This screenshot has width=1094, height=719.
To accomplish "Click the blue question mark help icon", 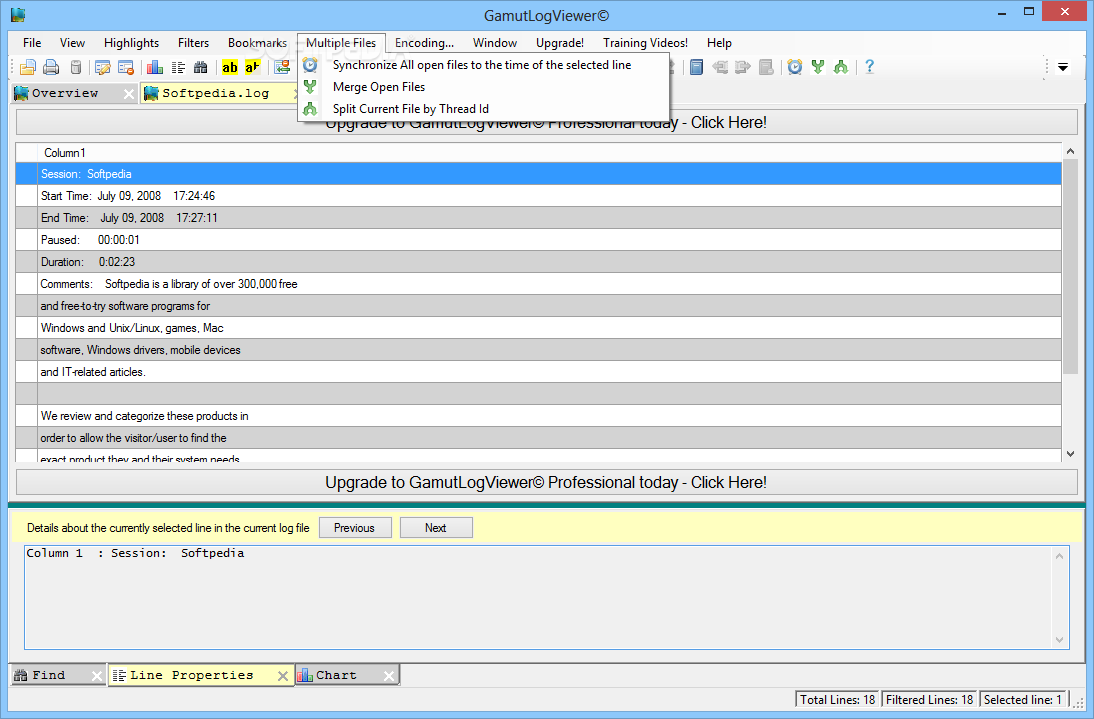I will (869, 67).
